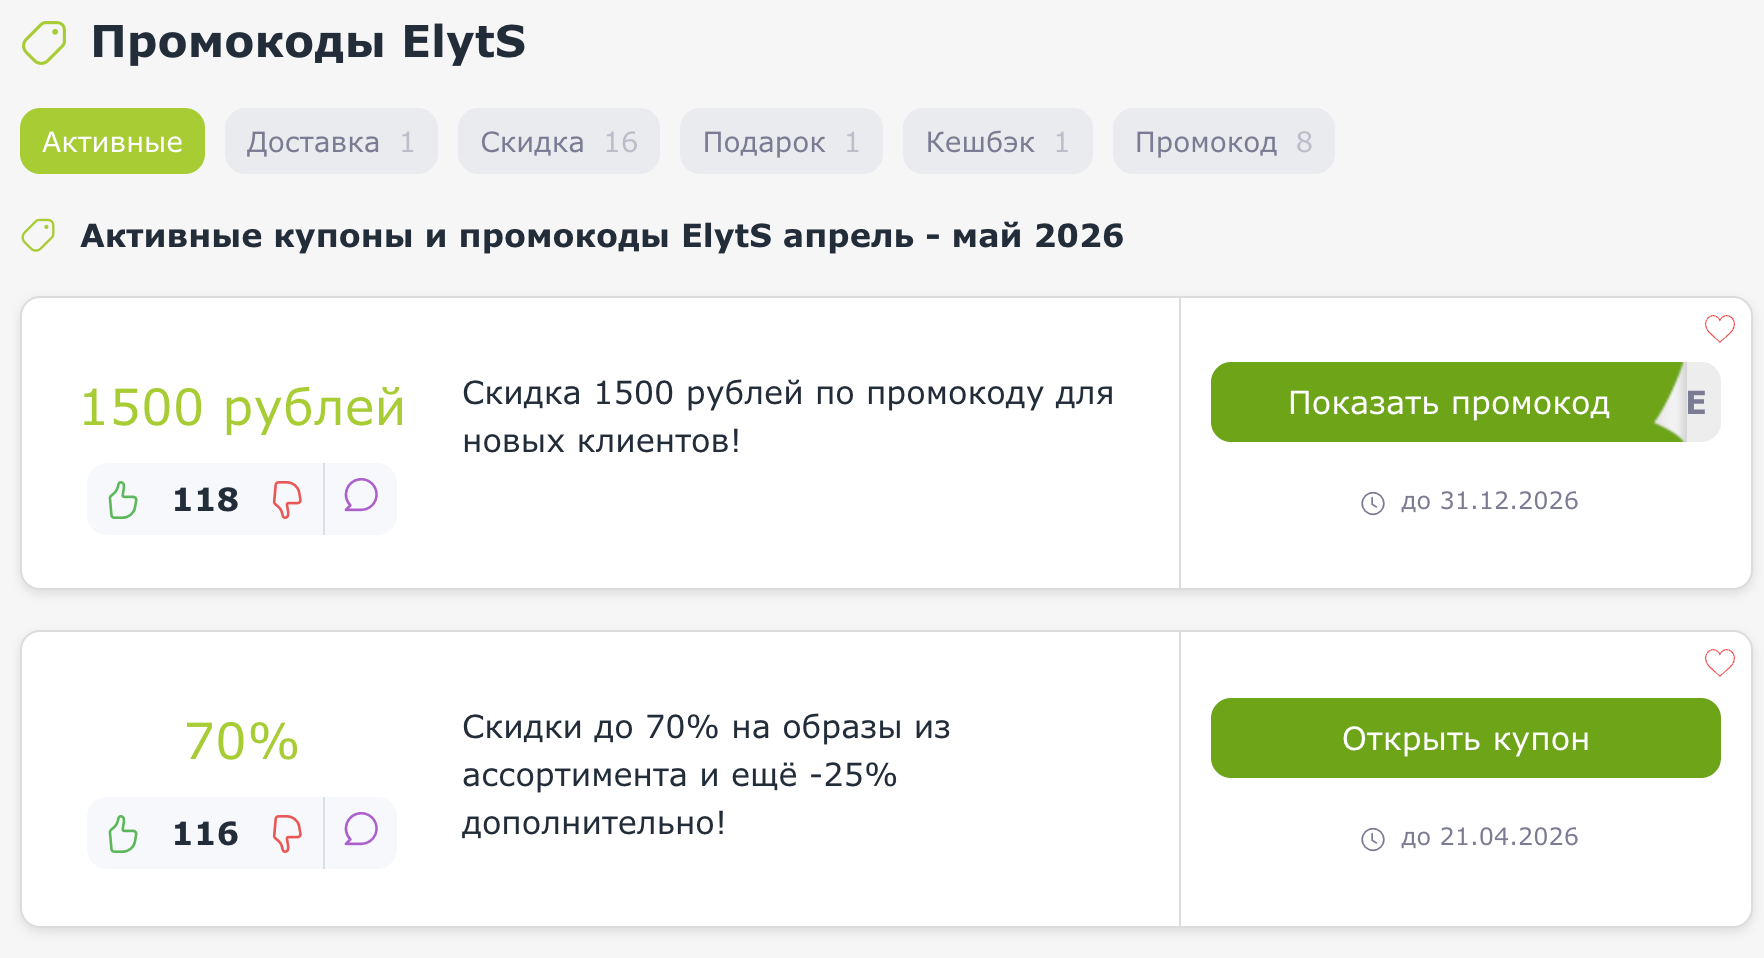The width and height of the screenshot is (1764, 958).
Task: Click the Показать промокод button
Action: coord(1448,402)
